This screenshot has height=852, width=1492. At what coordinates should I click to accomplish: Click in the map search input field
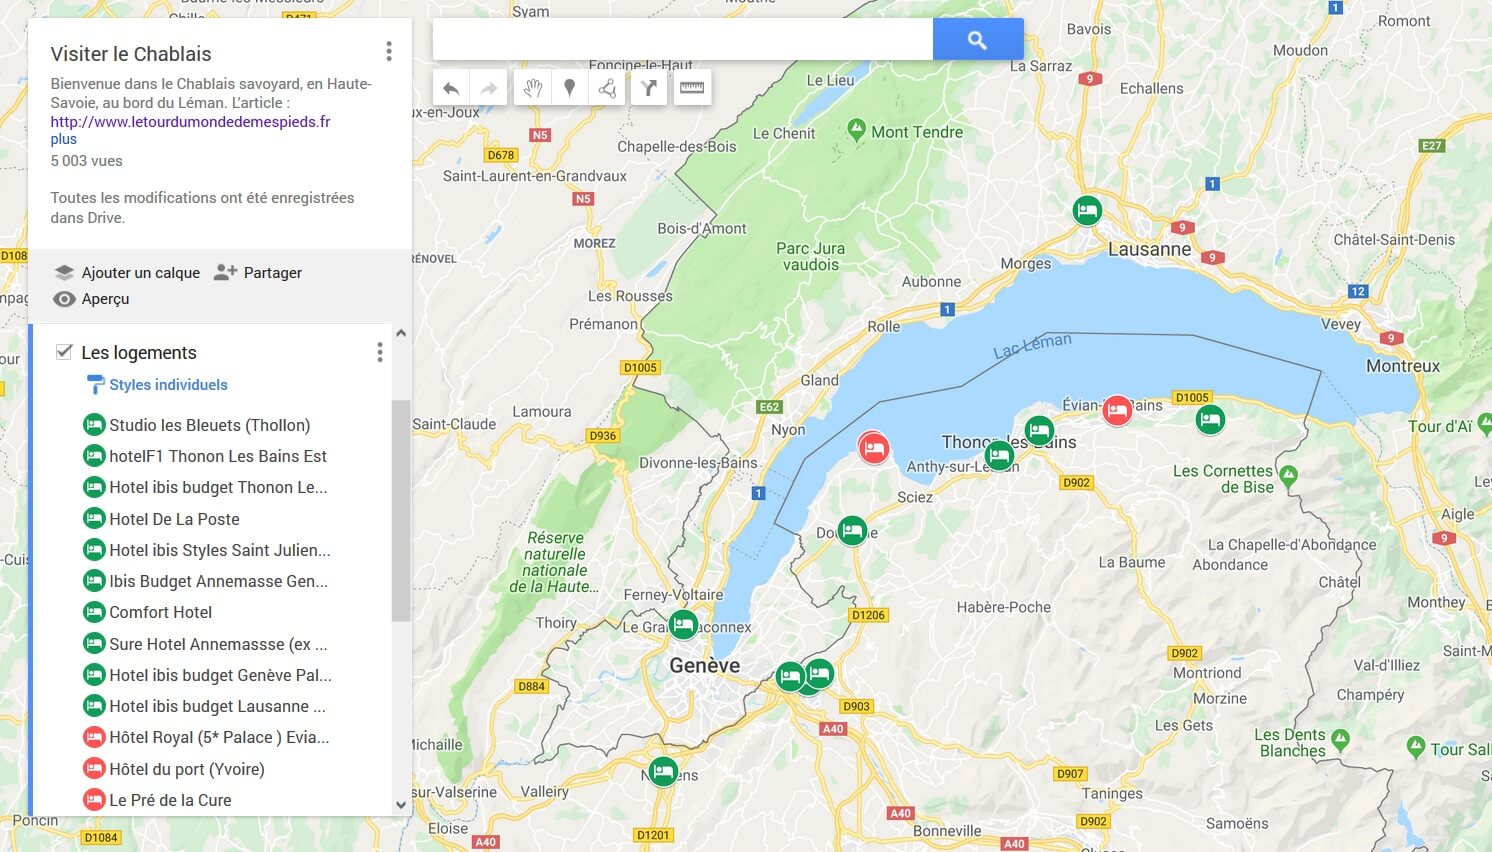(x=682, y=40)
